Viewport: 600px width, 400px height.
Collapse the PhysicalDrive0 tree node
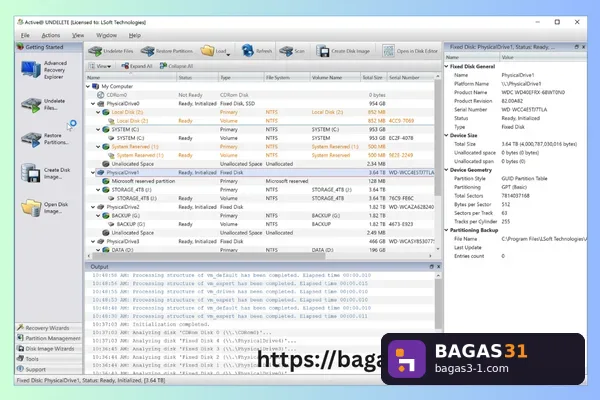[x=93, y=104]
